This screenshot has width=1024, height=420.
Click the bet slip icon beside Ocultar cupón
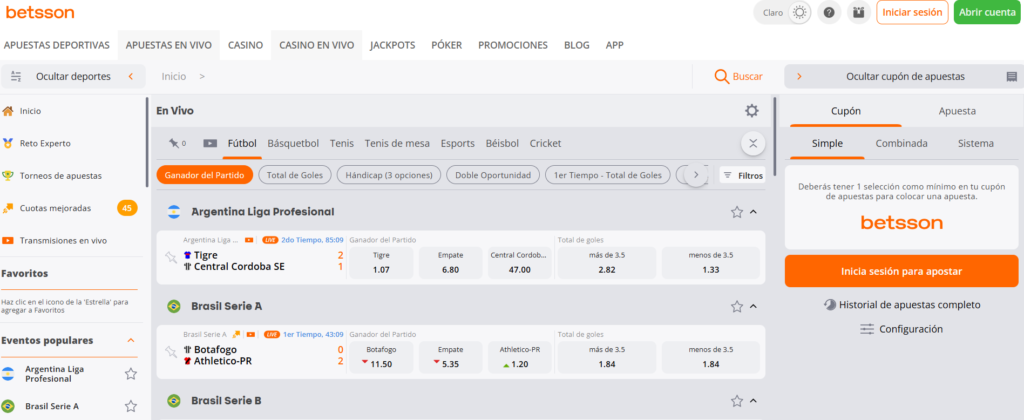click(1012, 76)
